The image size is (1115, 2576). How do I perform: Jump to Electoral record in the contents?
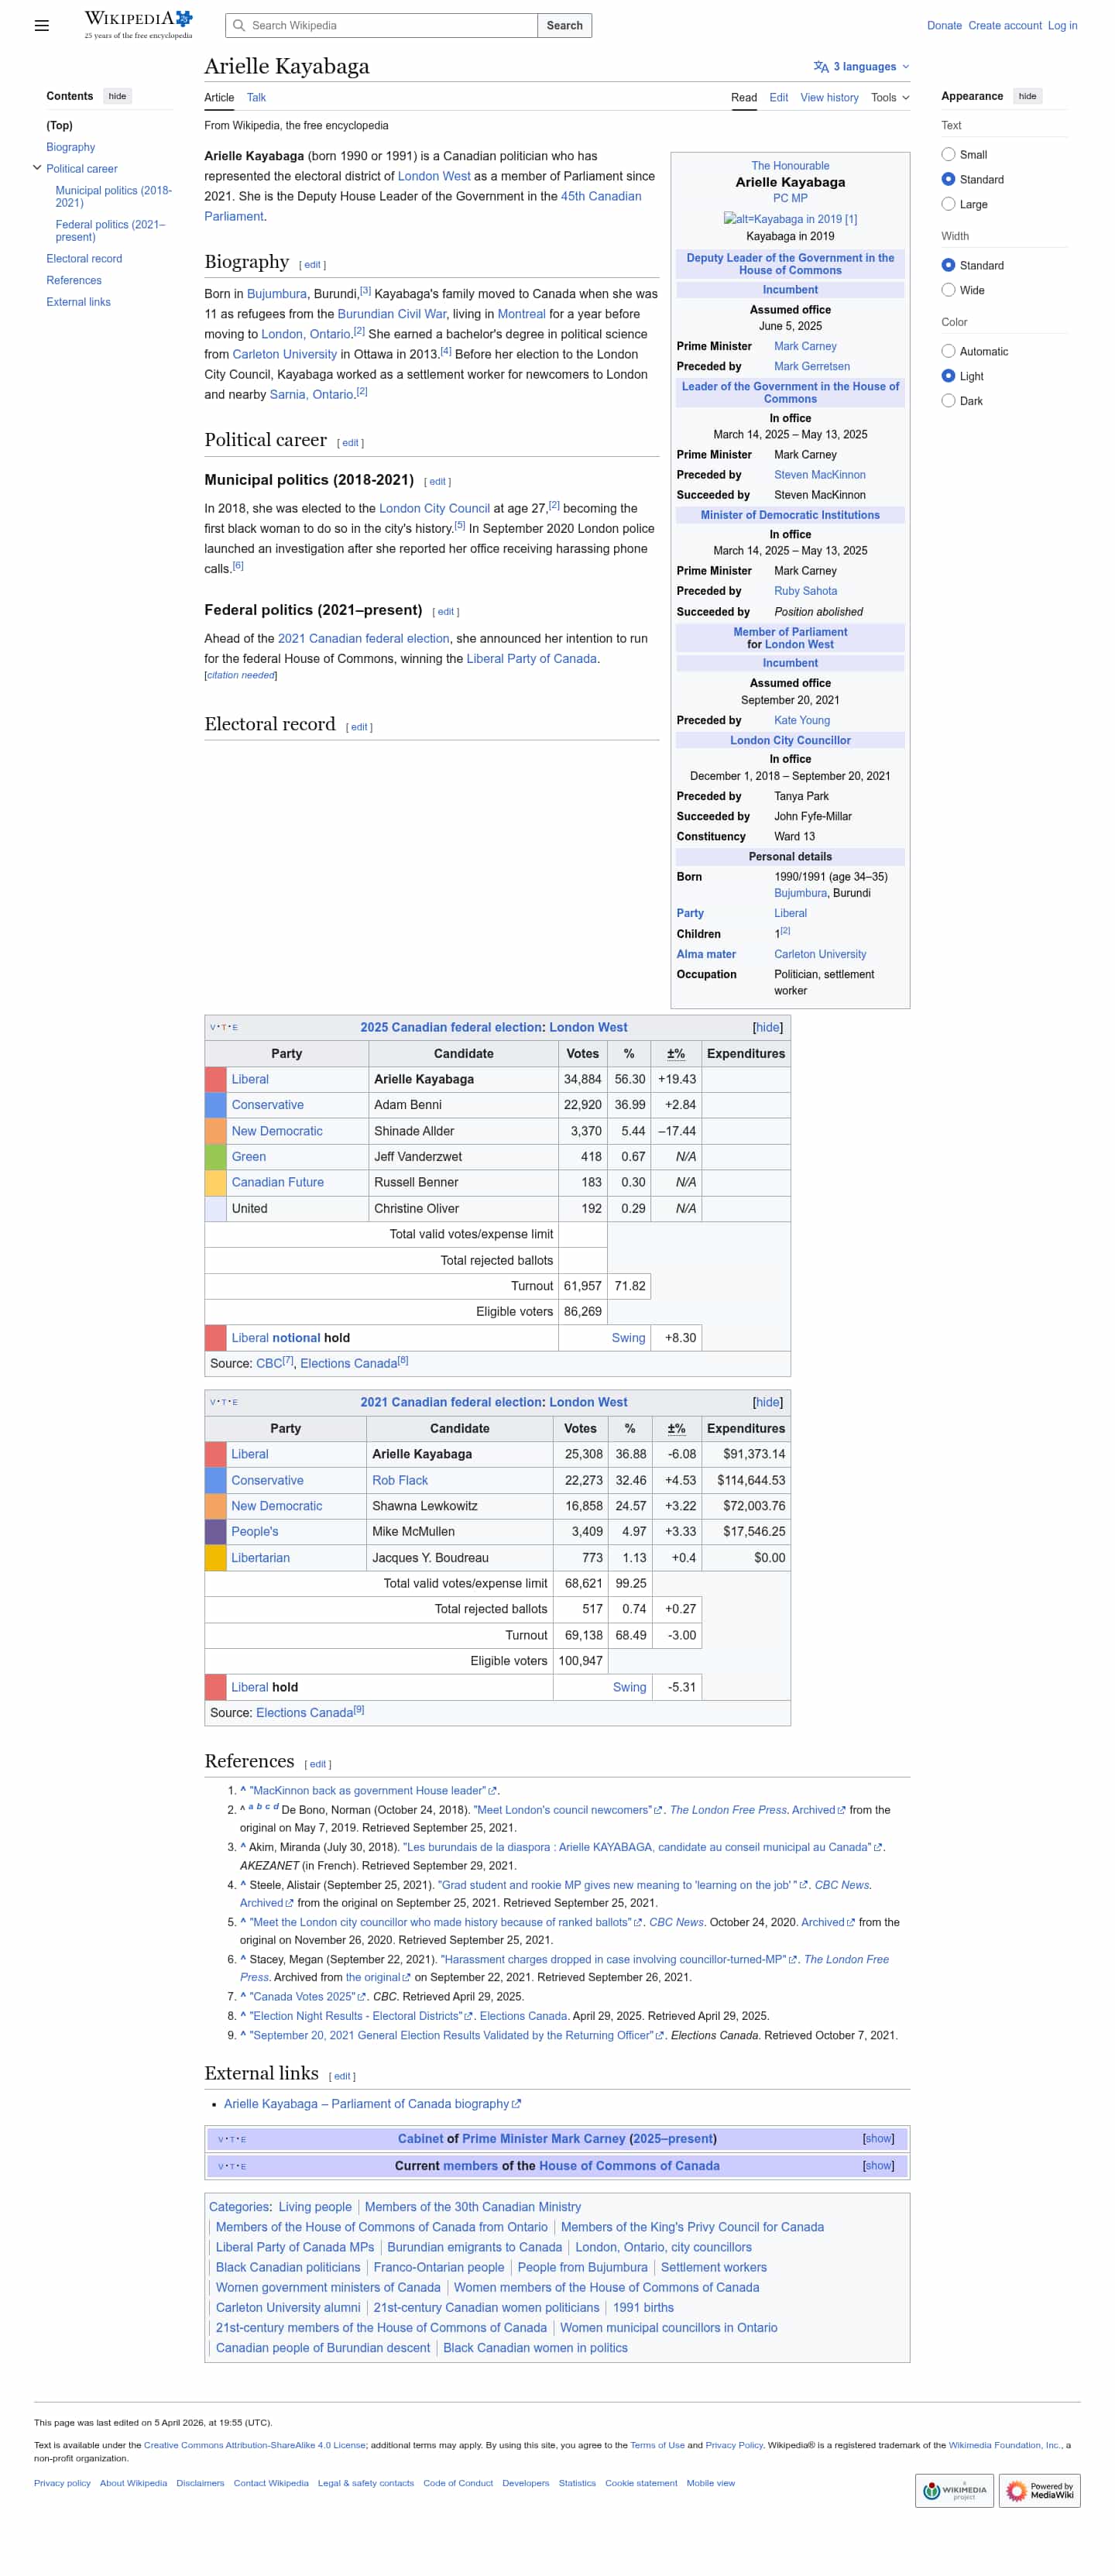84,259
